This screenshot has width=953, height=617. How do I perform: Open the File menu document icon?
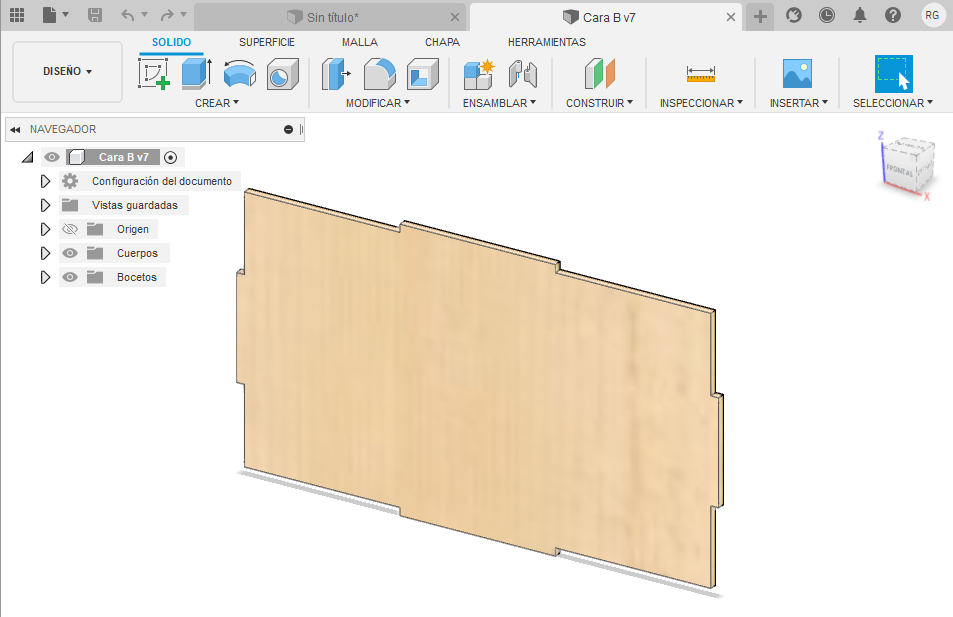click(x=50, y=15)
